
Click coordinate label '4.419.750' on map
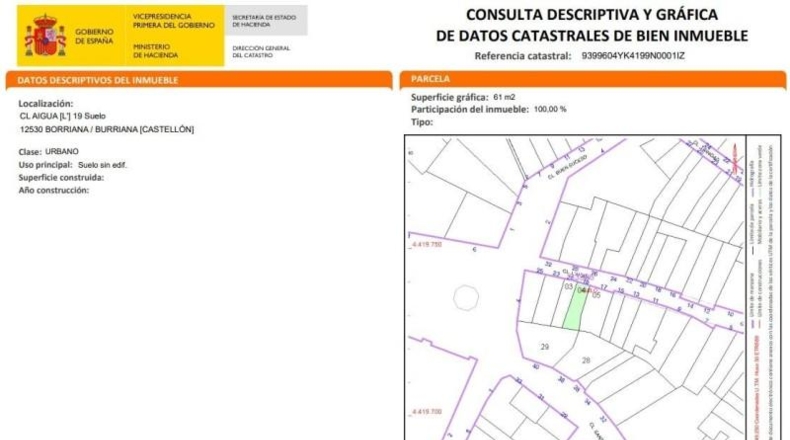426,244
